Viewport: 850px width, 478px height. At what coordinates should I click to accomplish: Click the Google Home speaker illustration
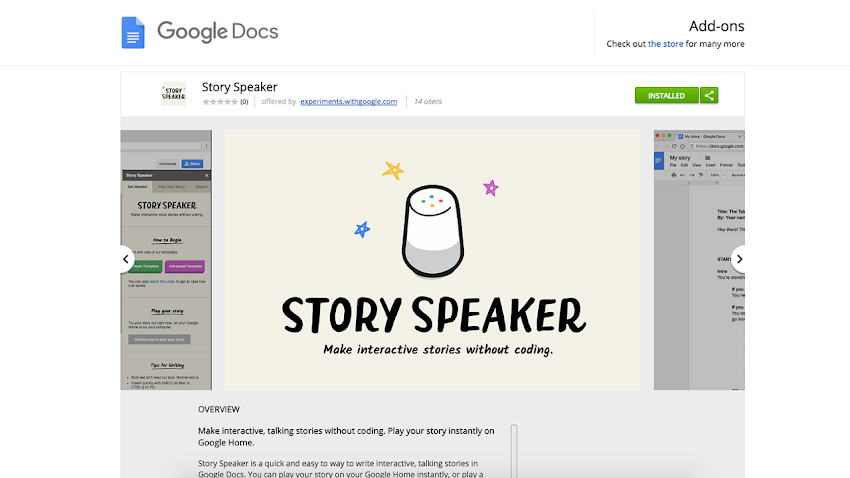[433, 231]
